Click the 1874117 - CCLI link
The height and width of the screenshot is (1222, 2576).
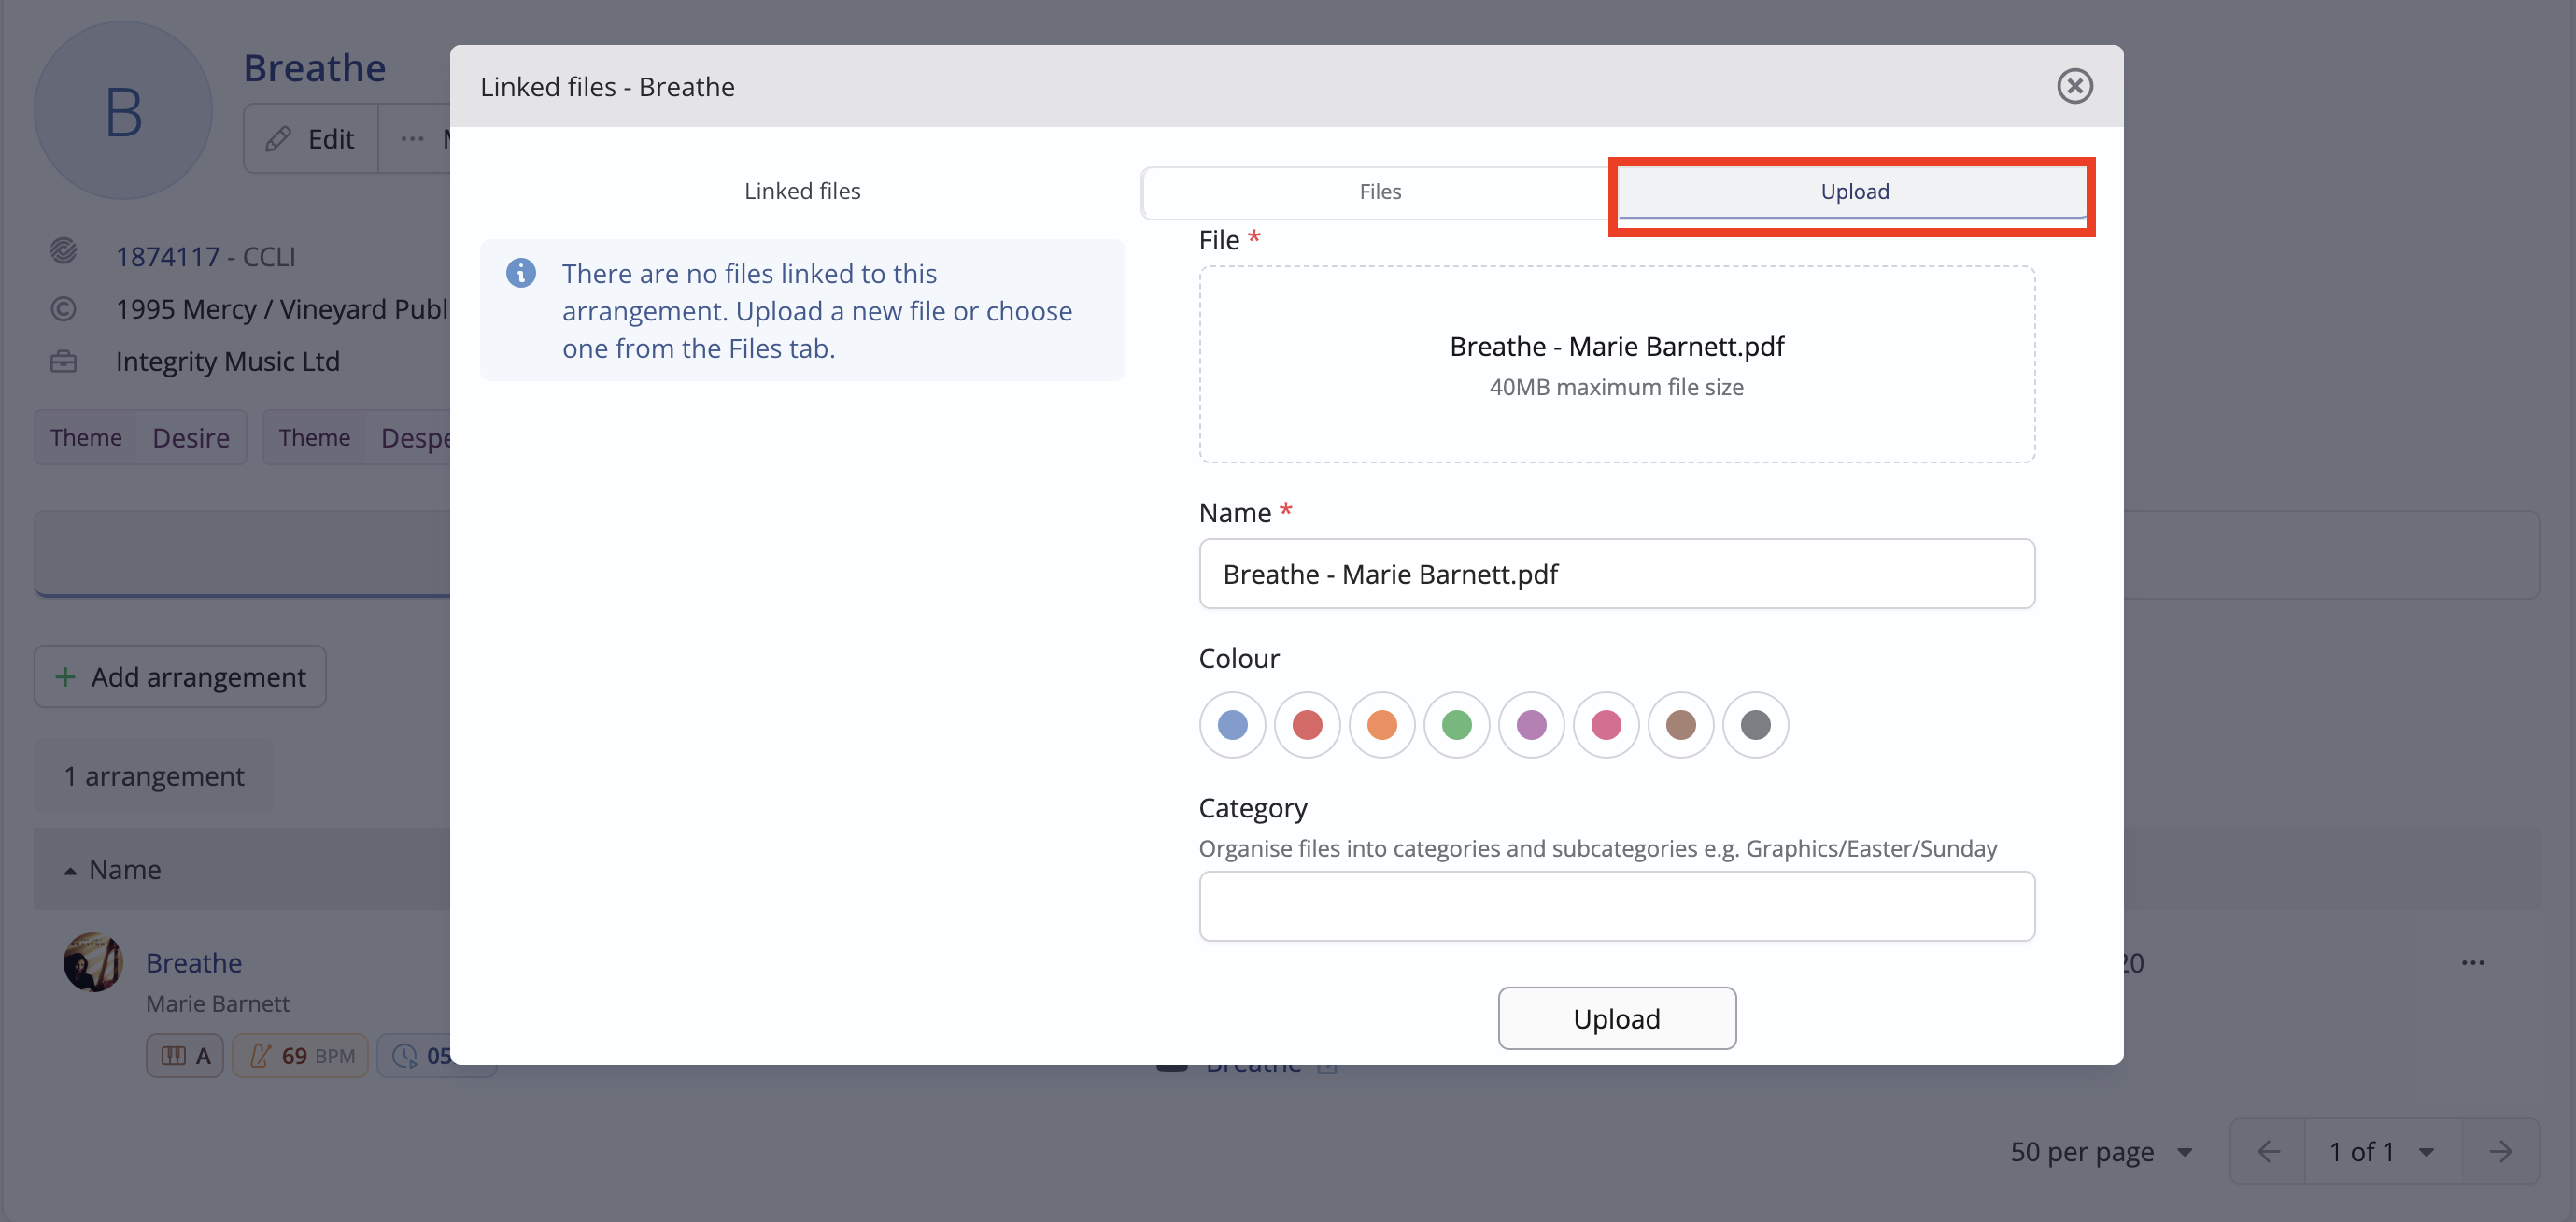(205, 257)
